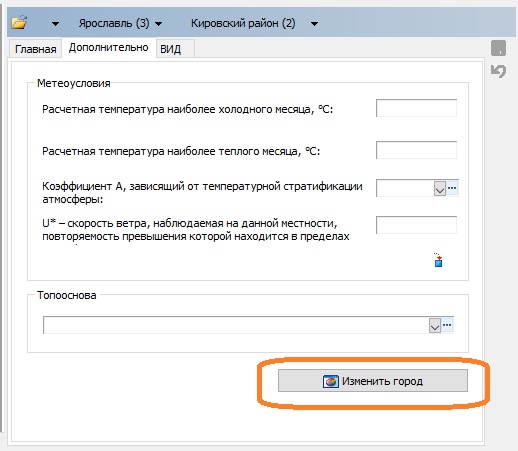Click the undo arrow icon

click(x=498, y=71)
